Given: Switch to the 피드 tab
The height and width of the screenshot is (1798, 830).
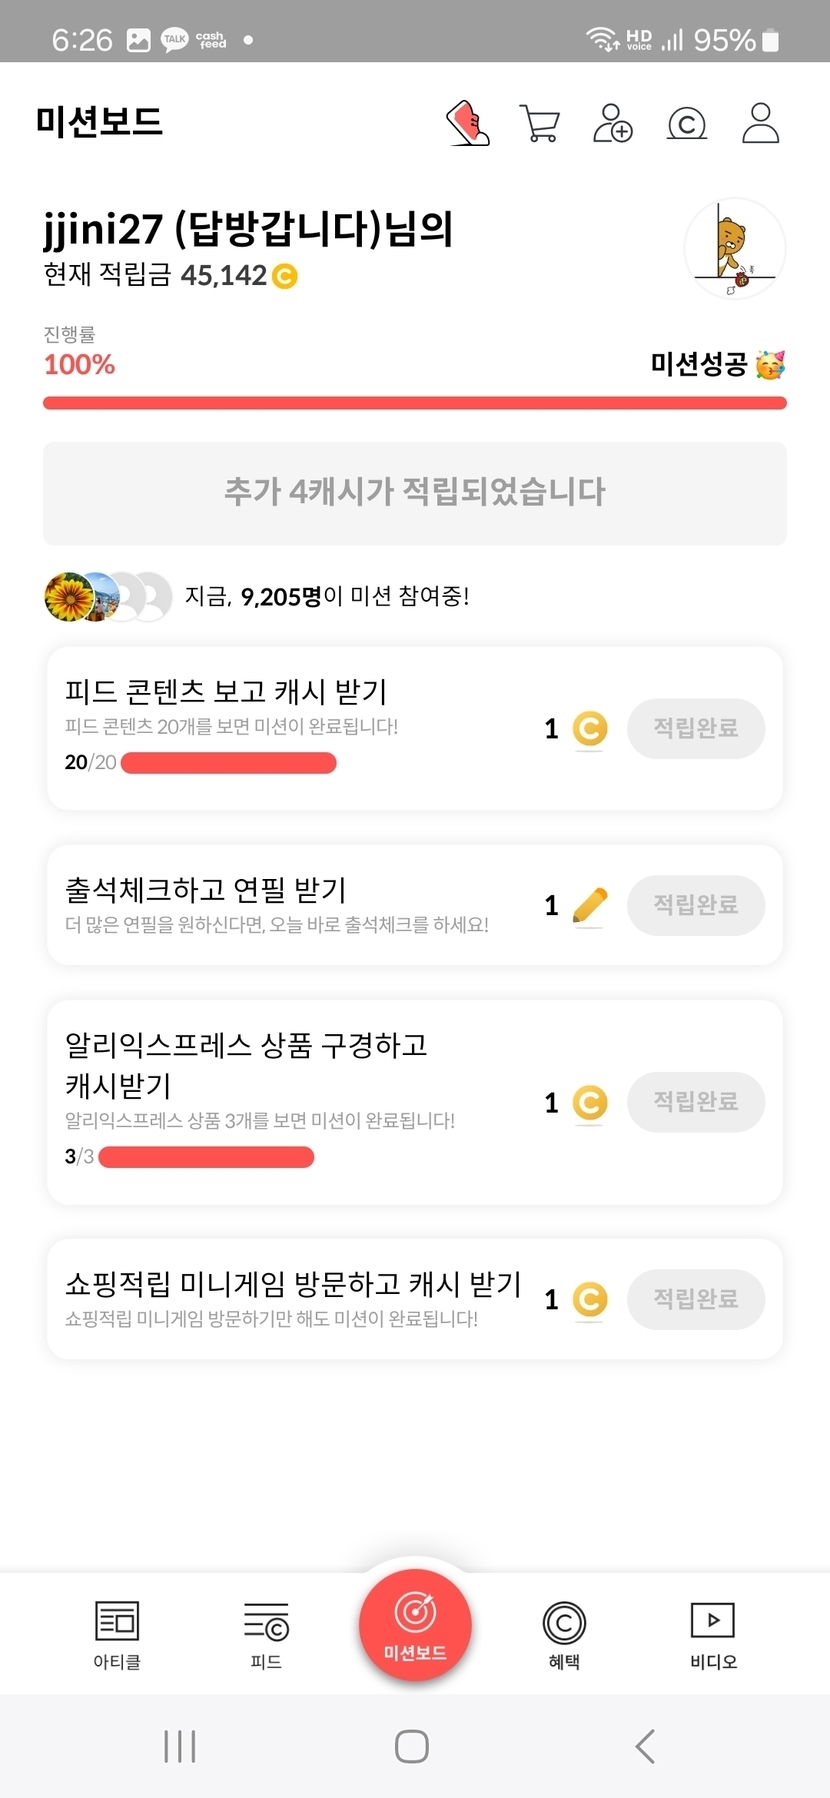Looking at the screenshot, I should point(266,1634).
